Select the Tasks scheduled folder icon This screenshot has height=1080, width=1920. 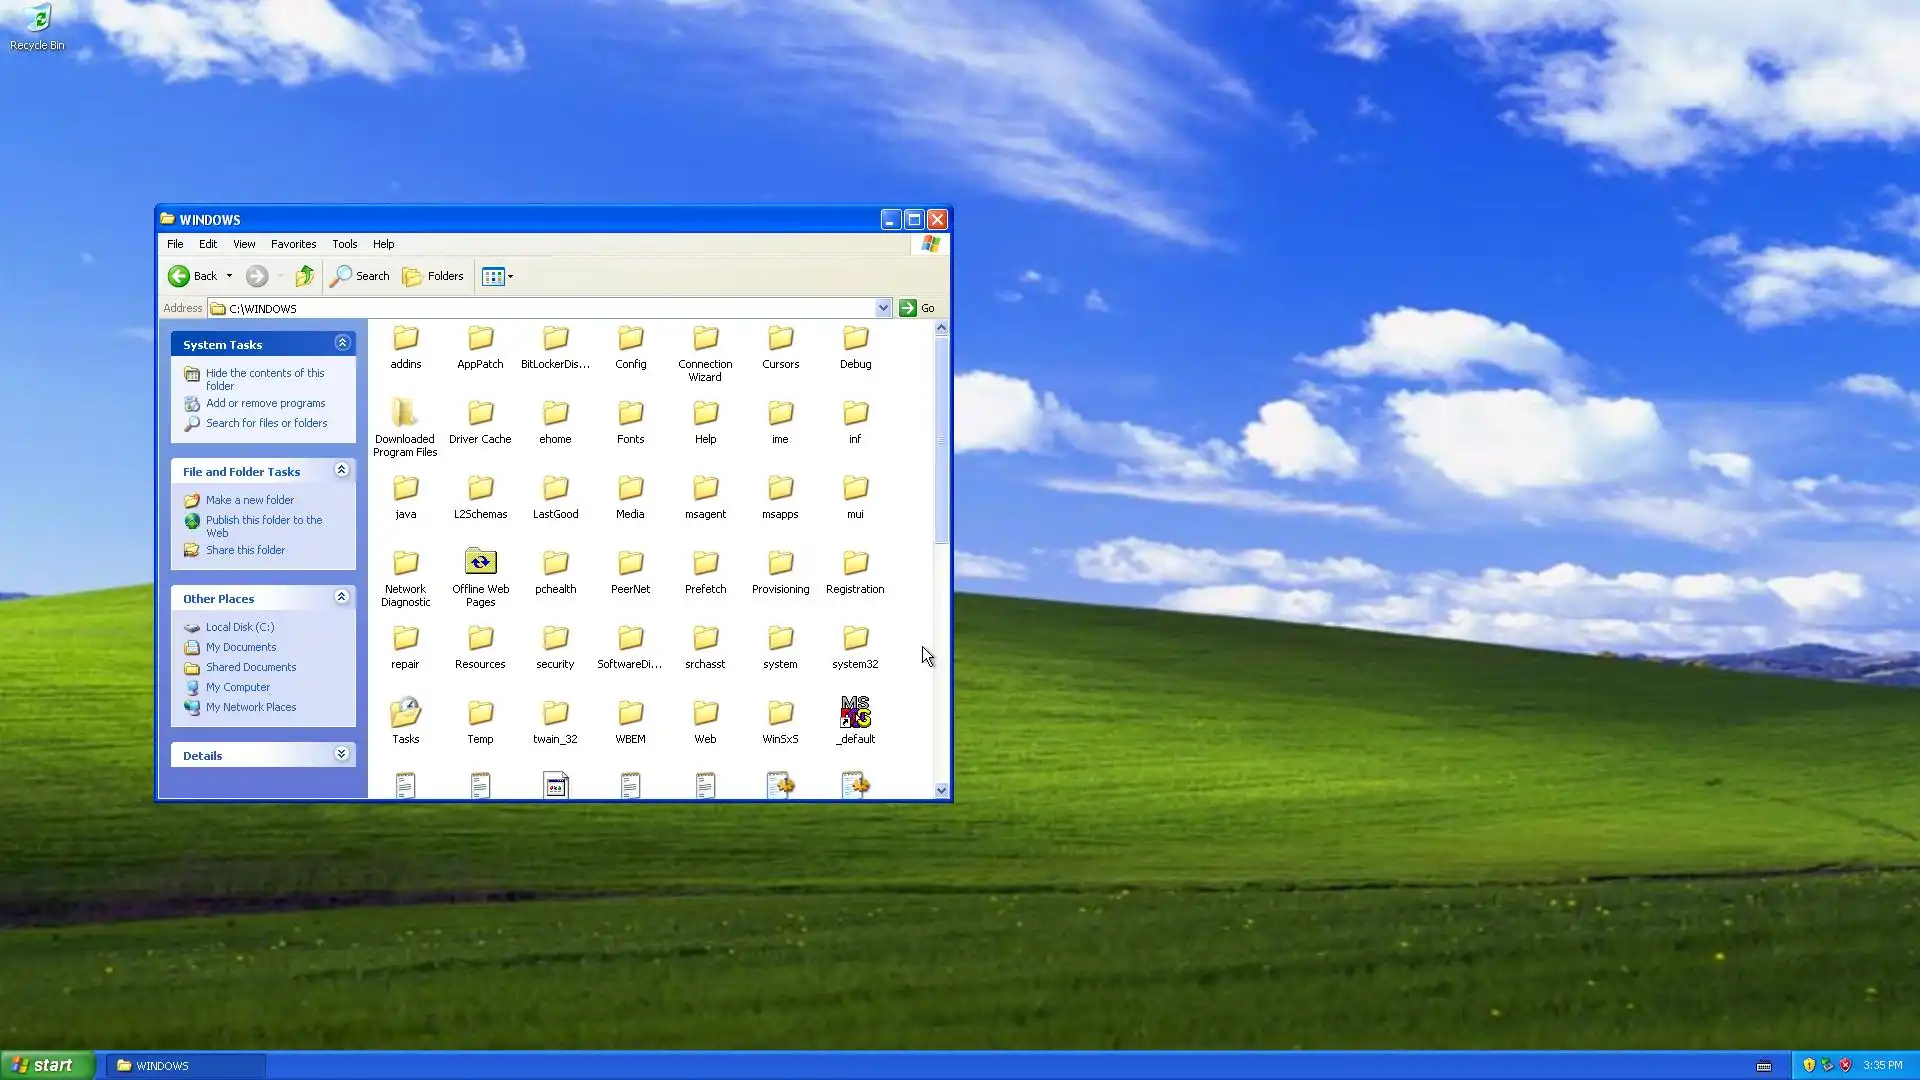point(405,713)
